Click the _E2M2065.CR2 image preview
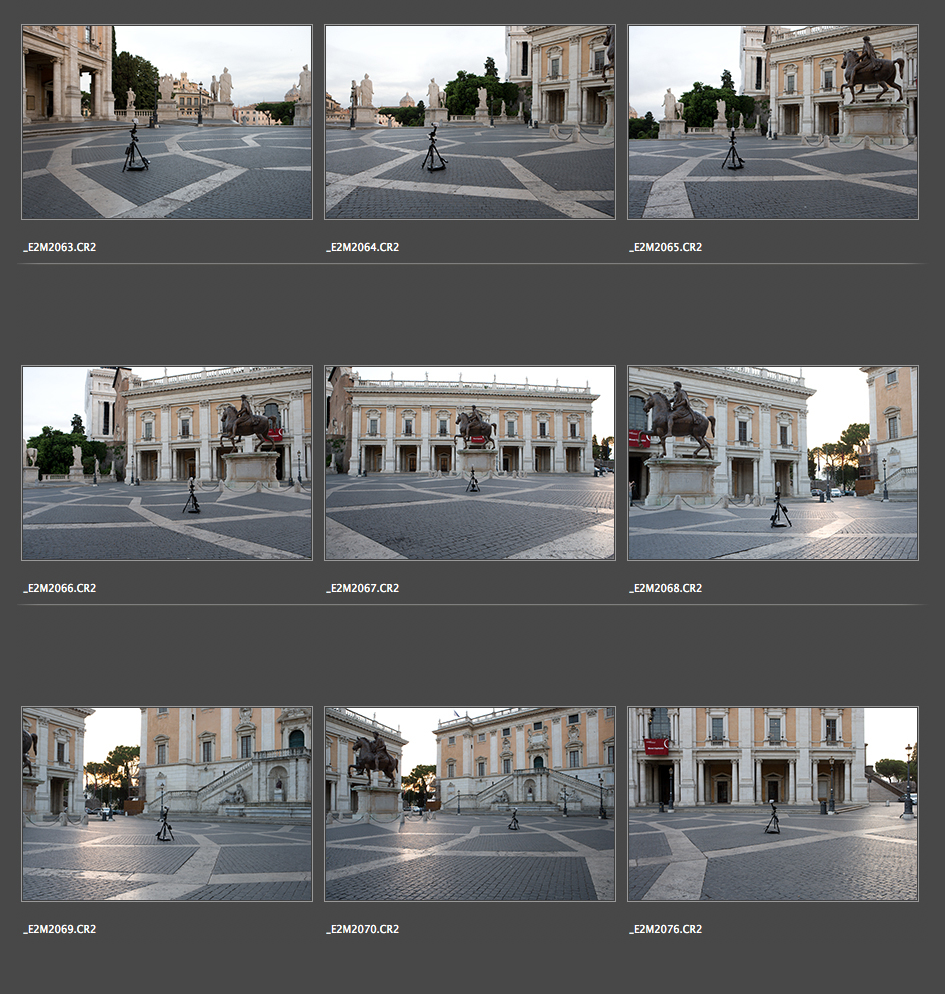The image size is (945, 994). [x=773, y=122]
